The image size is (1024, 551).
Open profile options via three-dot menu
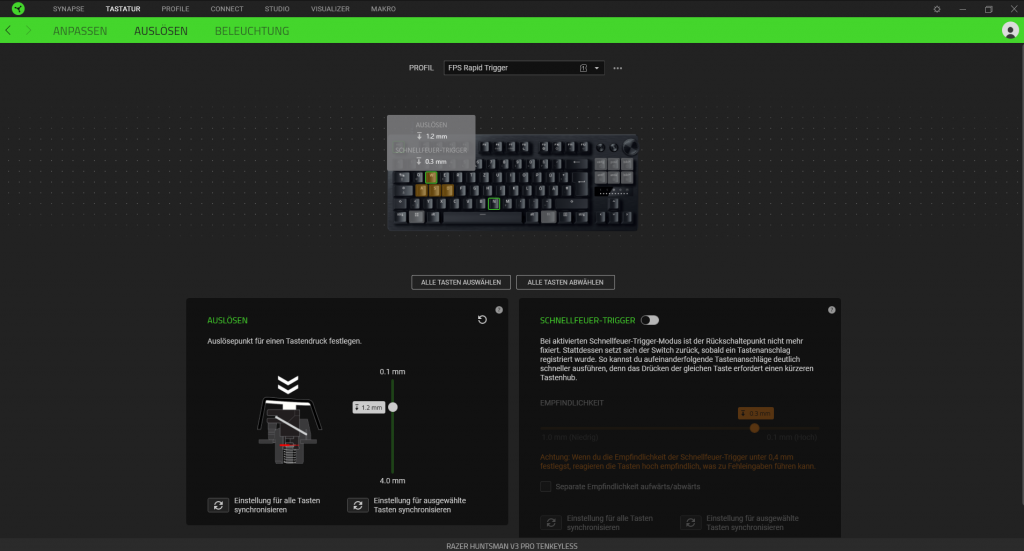point(617,68)
